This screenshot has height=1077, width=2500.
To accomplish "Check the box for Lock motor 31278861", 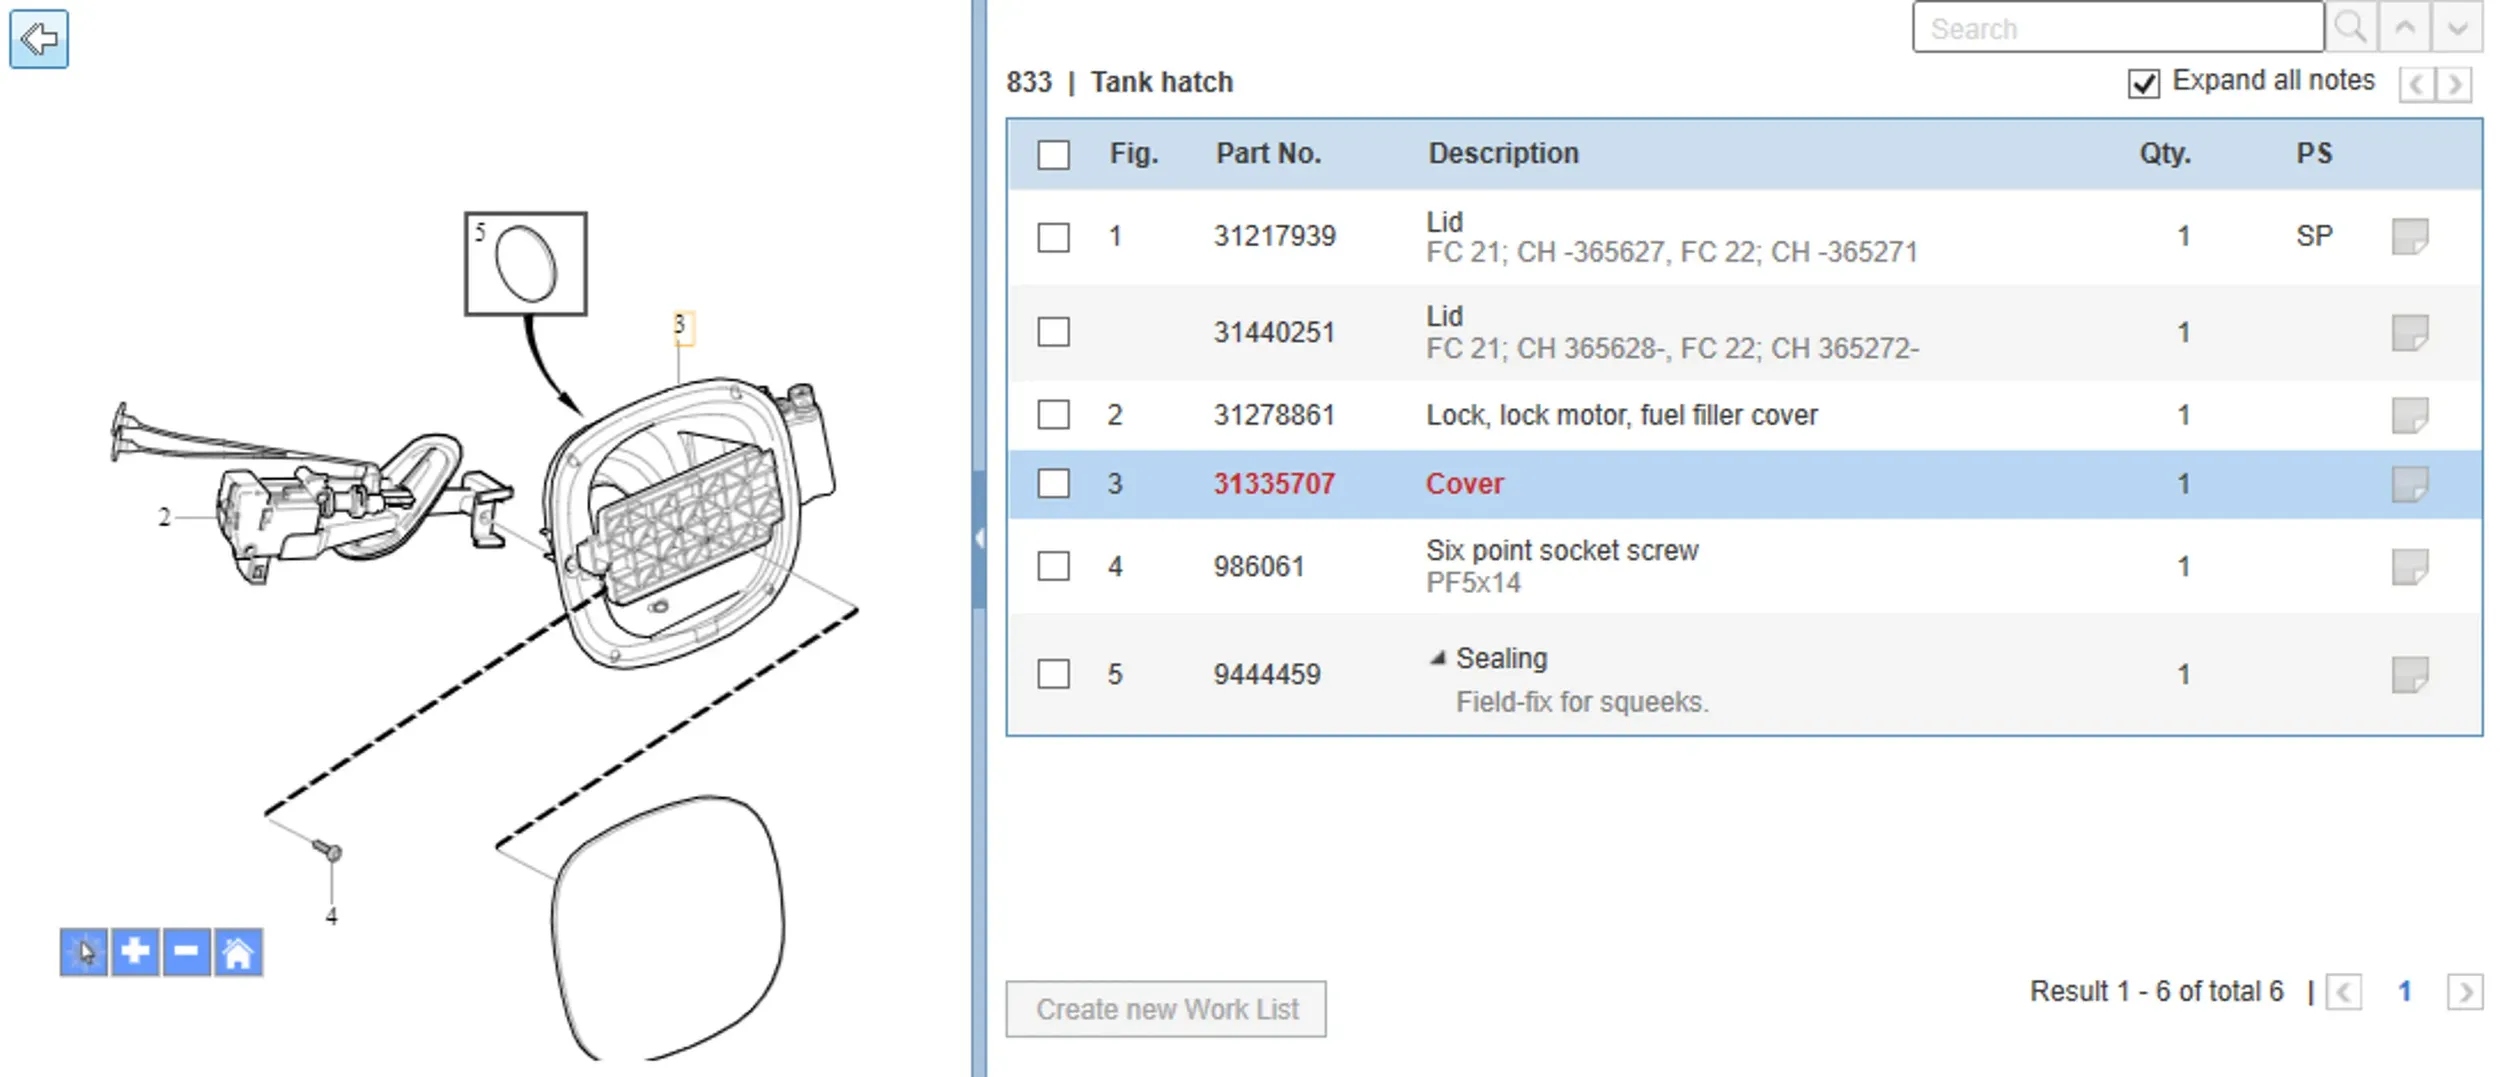I will [1053, 414].
